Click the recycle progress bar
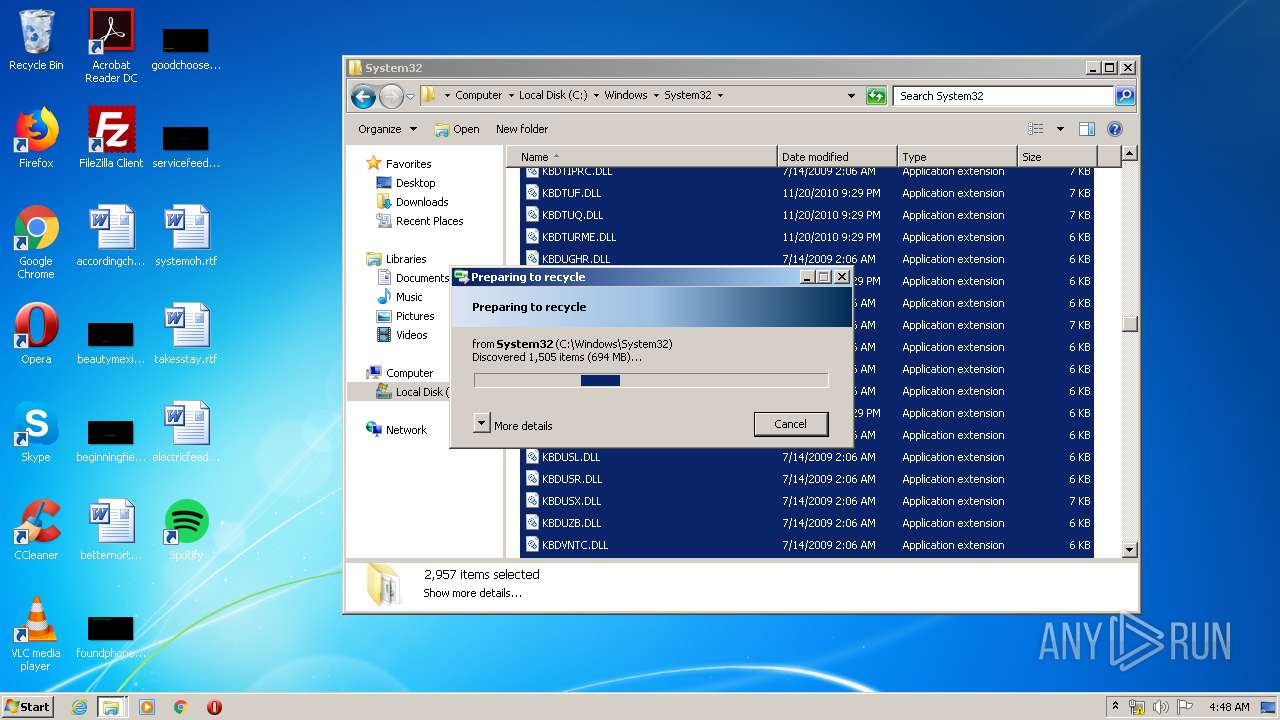 pyautogui.click(x=651, y=380)
